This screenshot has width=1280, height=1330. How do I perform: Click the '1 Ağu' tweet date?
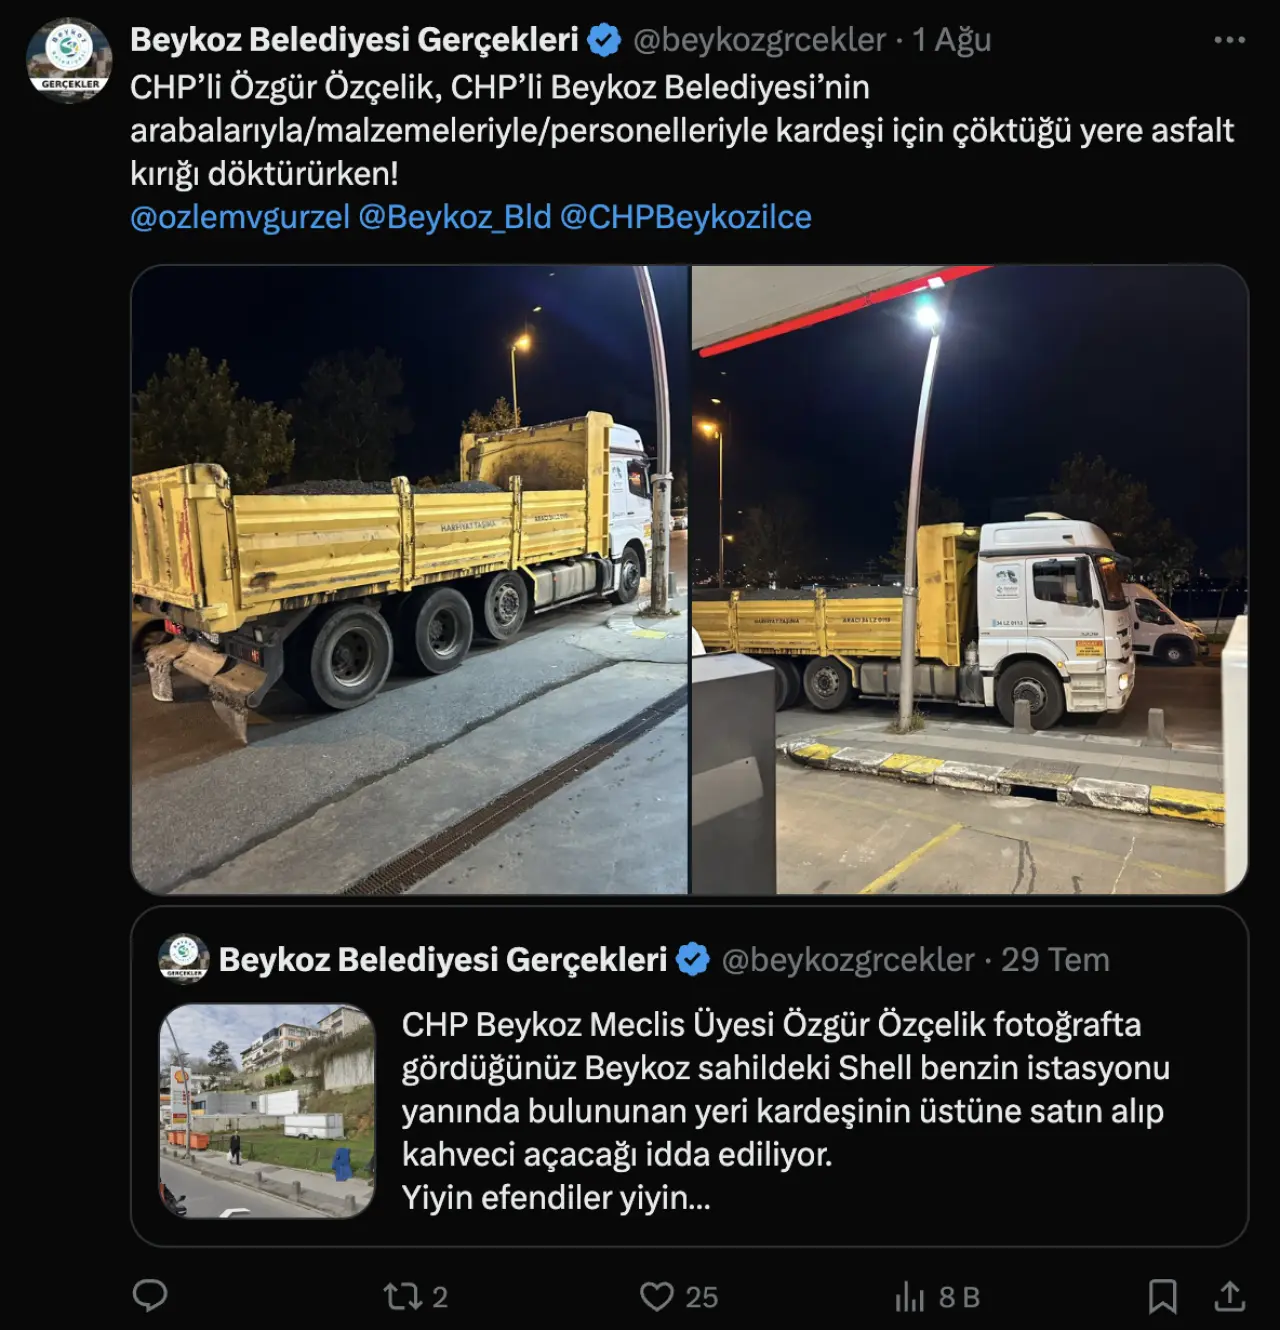pos(951,40)
